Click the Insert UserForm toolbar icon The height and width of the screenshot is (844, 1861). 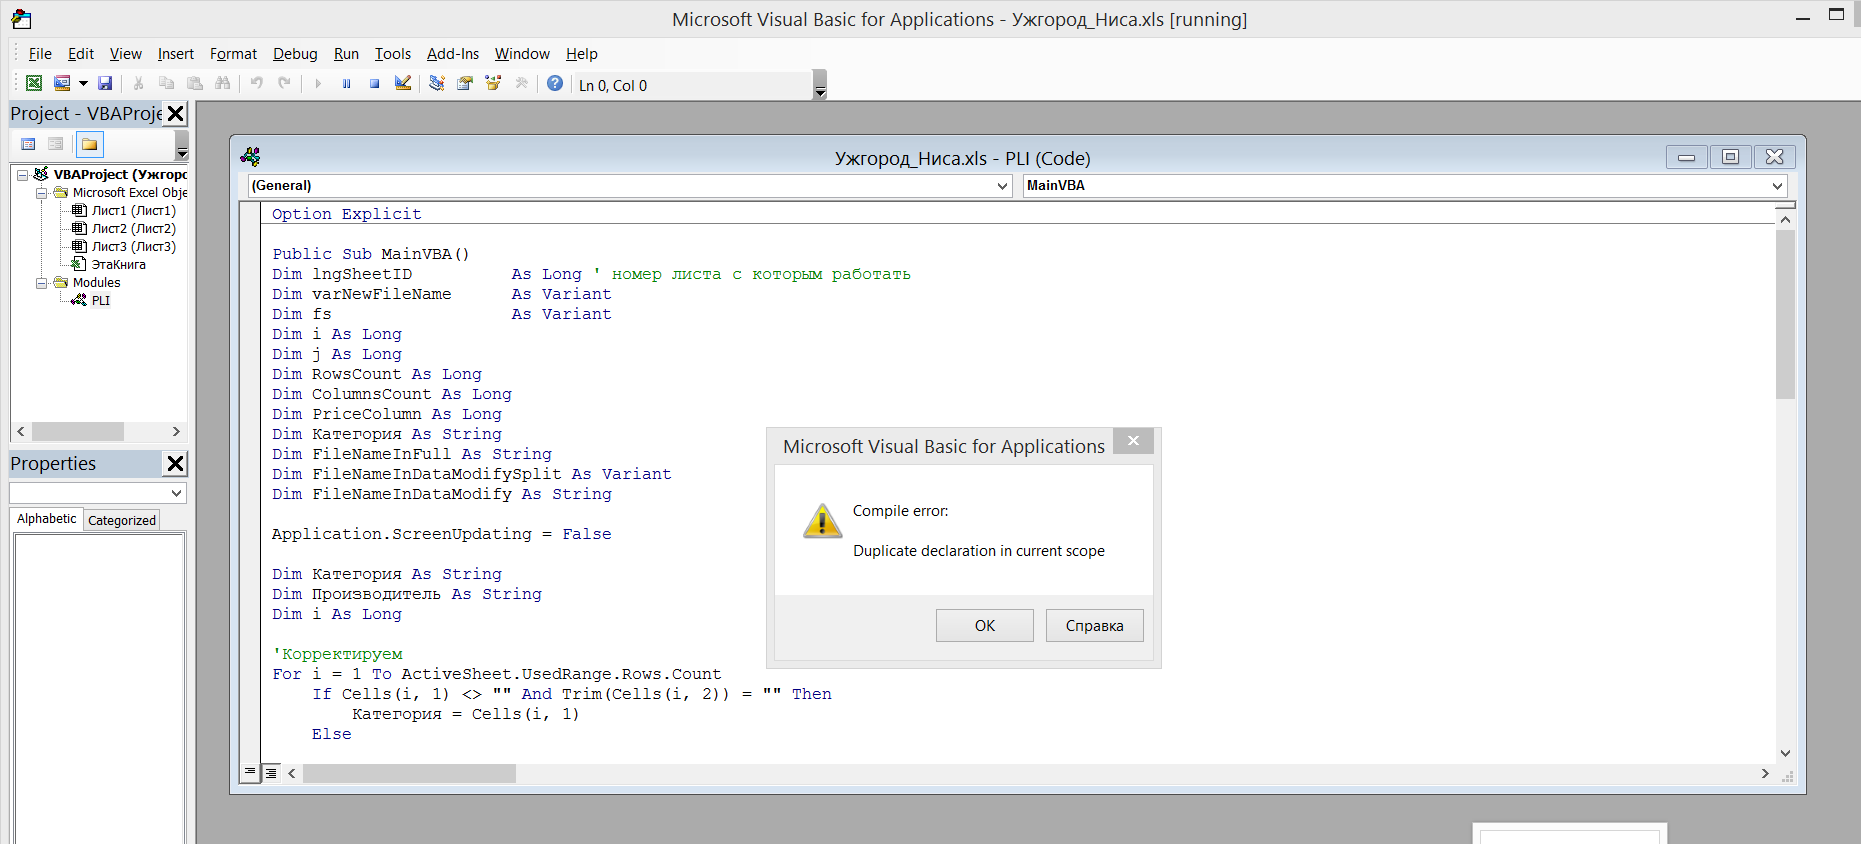(x=62, y=84)
